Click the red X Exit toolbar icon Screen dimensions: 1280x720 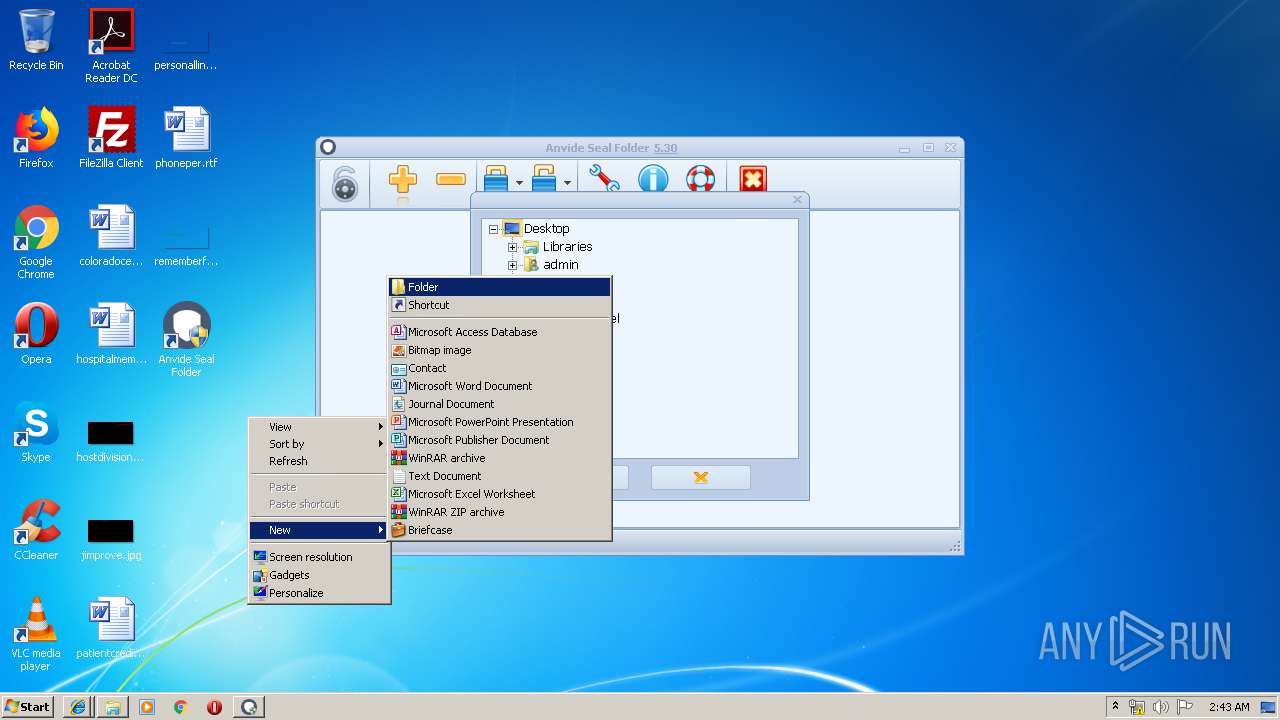[x=753, y=180]
